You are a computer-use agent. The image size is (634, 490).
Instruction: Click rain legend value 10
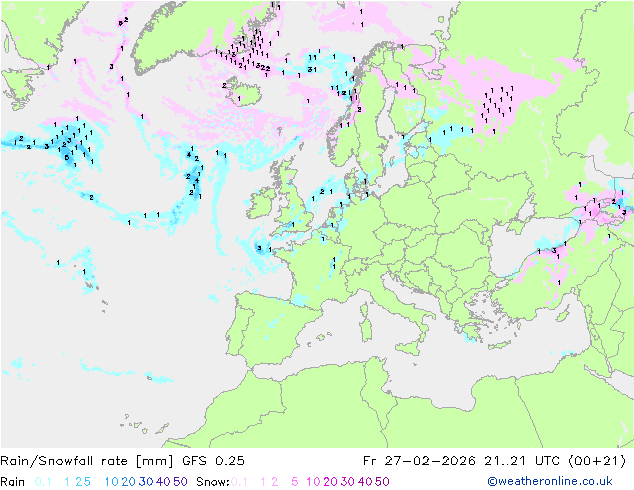[111, 482]
